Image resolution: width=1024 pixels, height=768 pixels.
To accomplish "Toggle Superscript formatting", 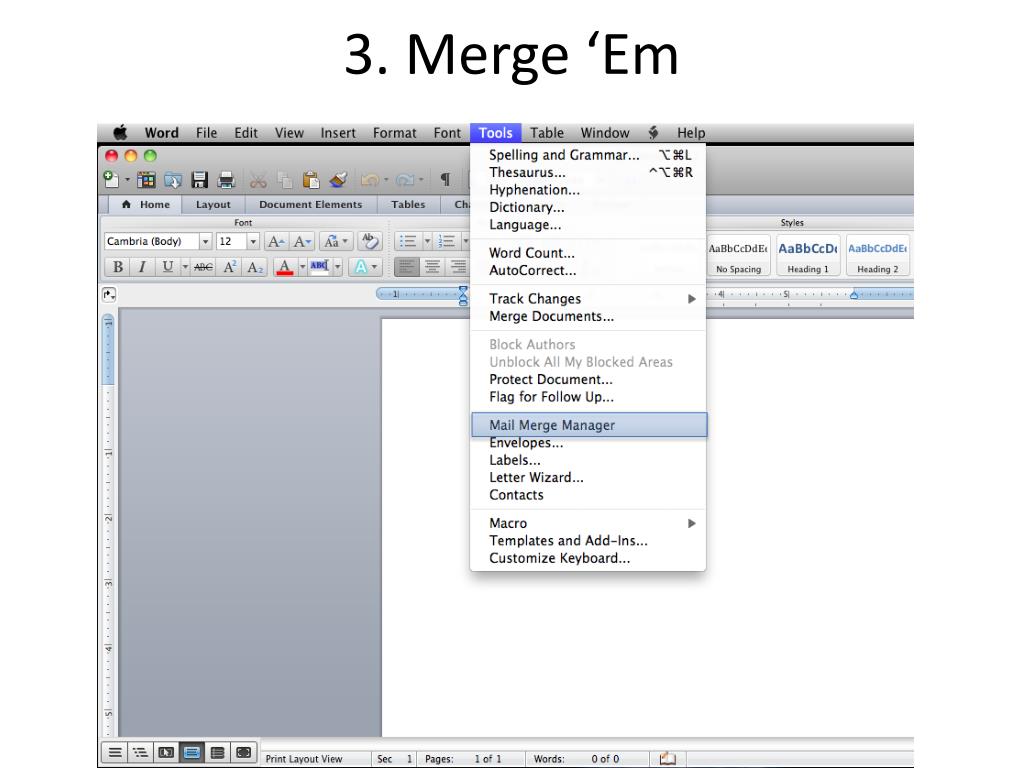I will [x=229, y=266].
